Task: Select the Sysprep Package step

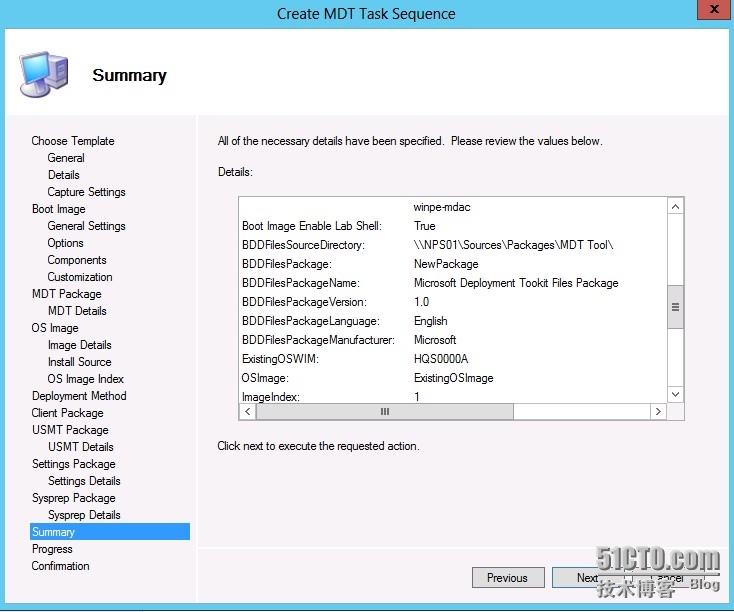Action: (73, 498)
